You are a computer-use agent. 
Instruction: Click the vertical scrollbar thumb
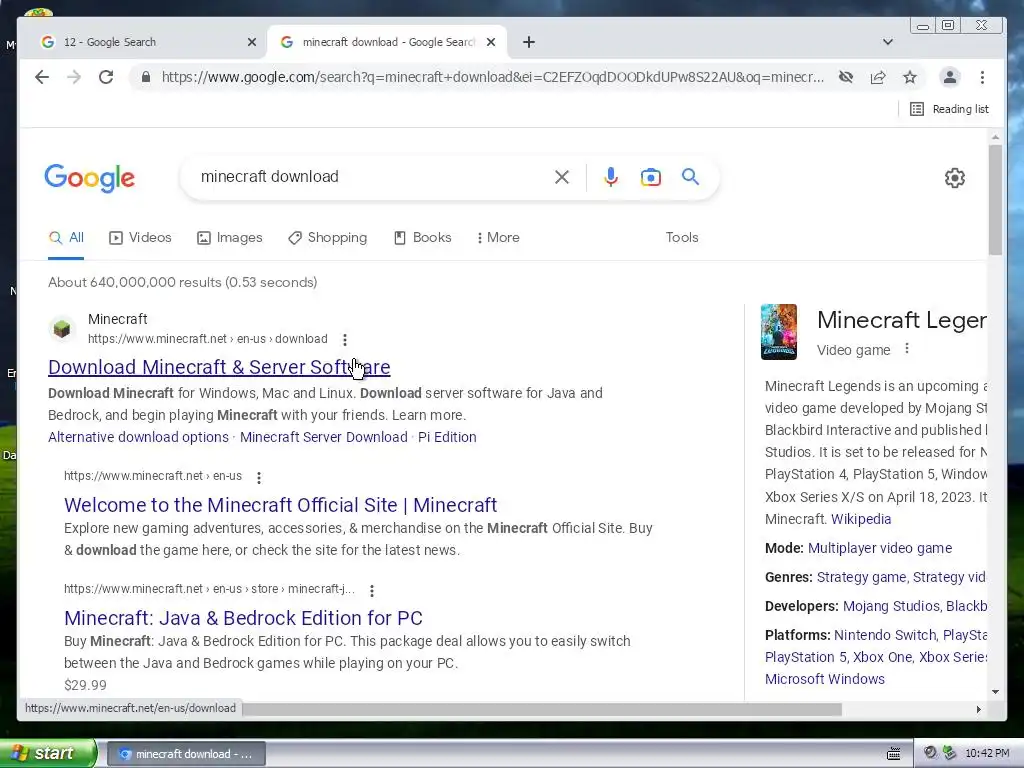click(x=995, y=199)
